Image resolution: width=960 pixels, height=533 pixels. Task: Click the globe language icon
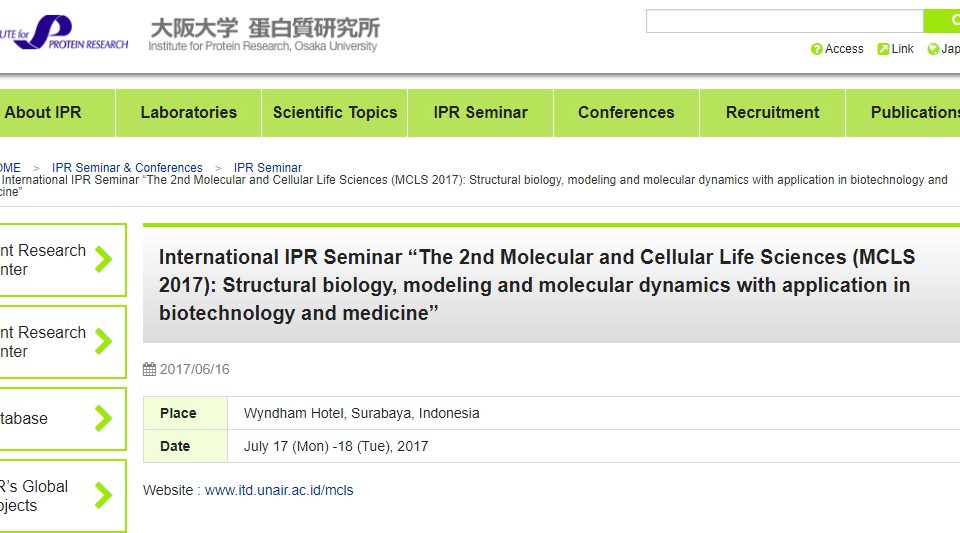click(933, 49)
